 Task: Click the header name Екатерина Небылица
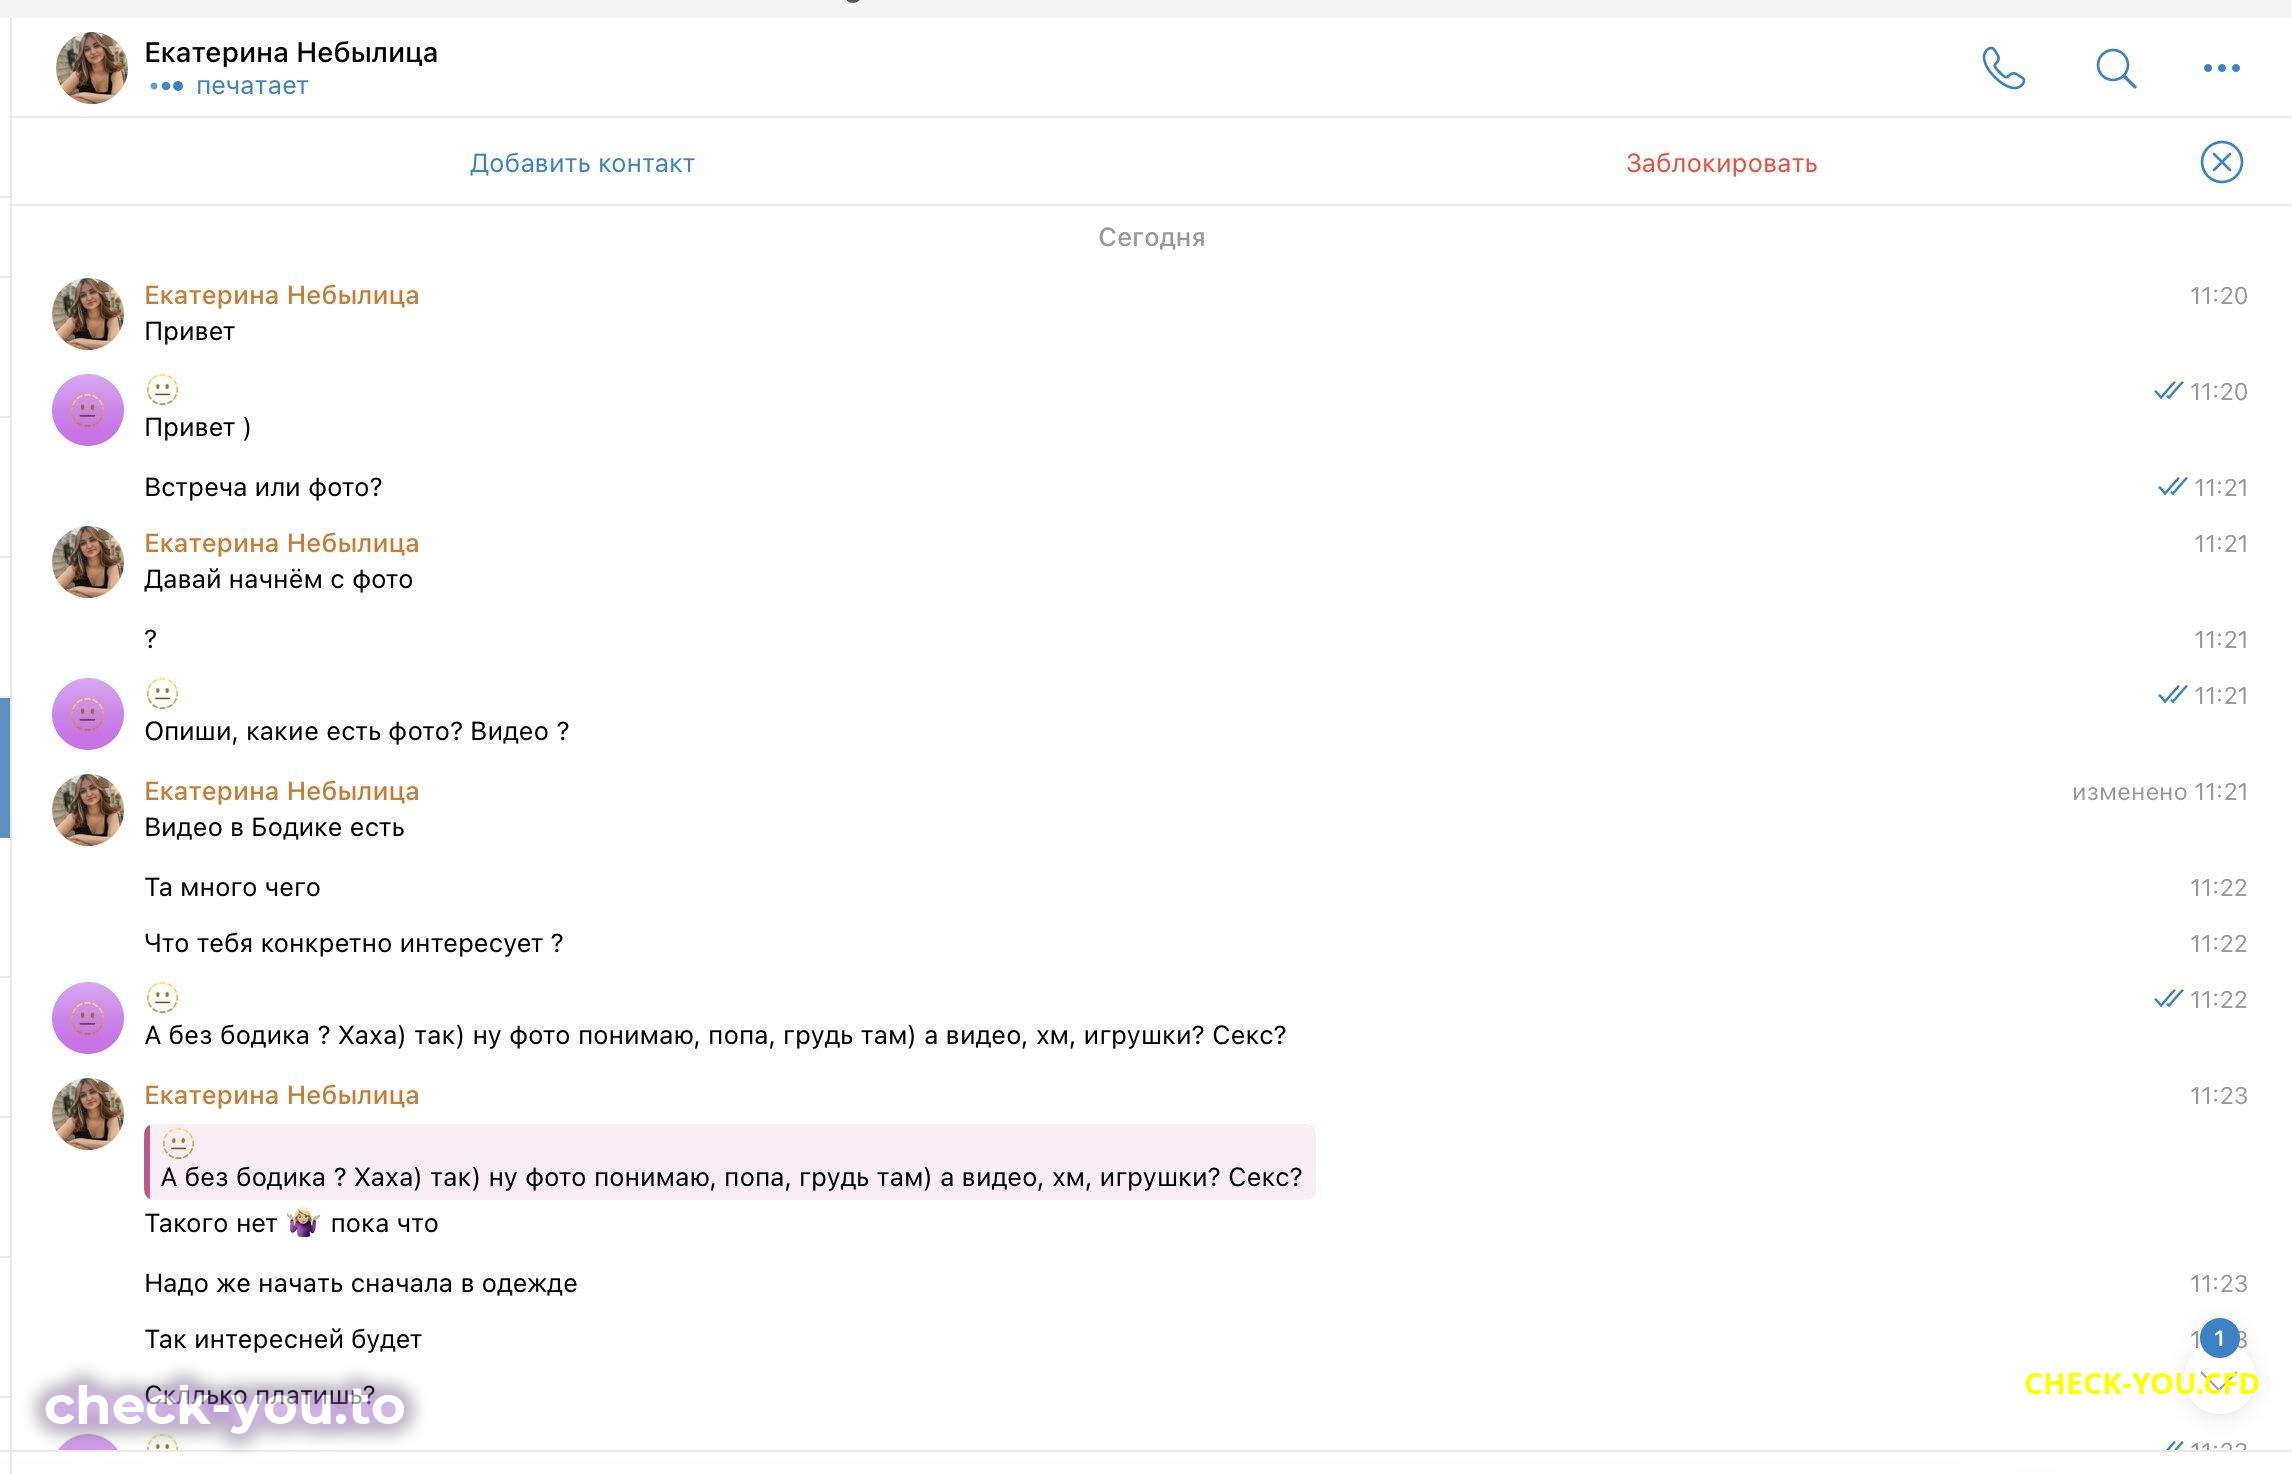point(291,52)
